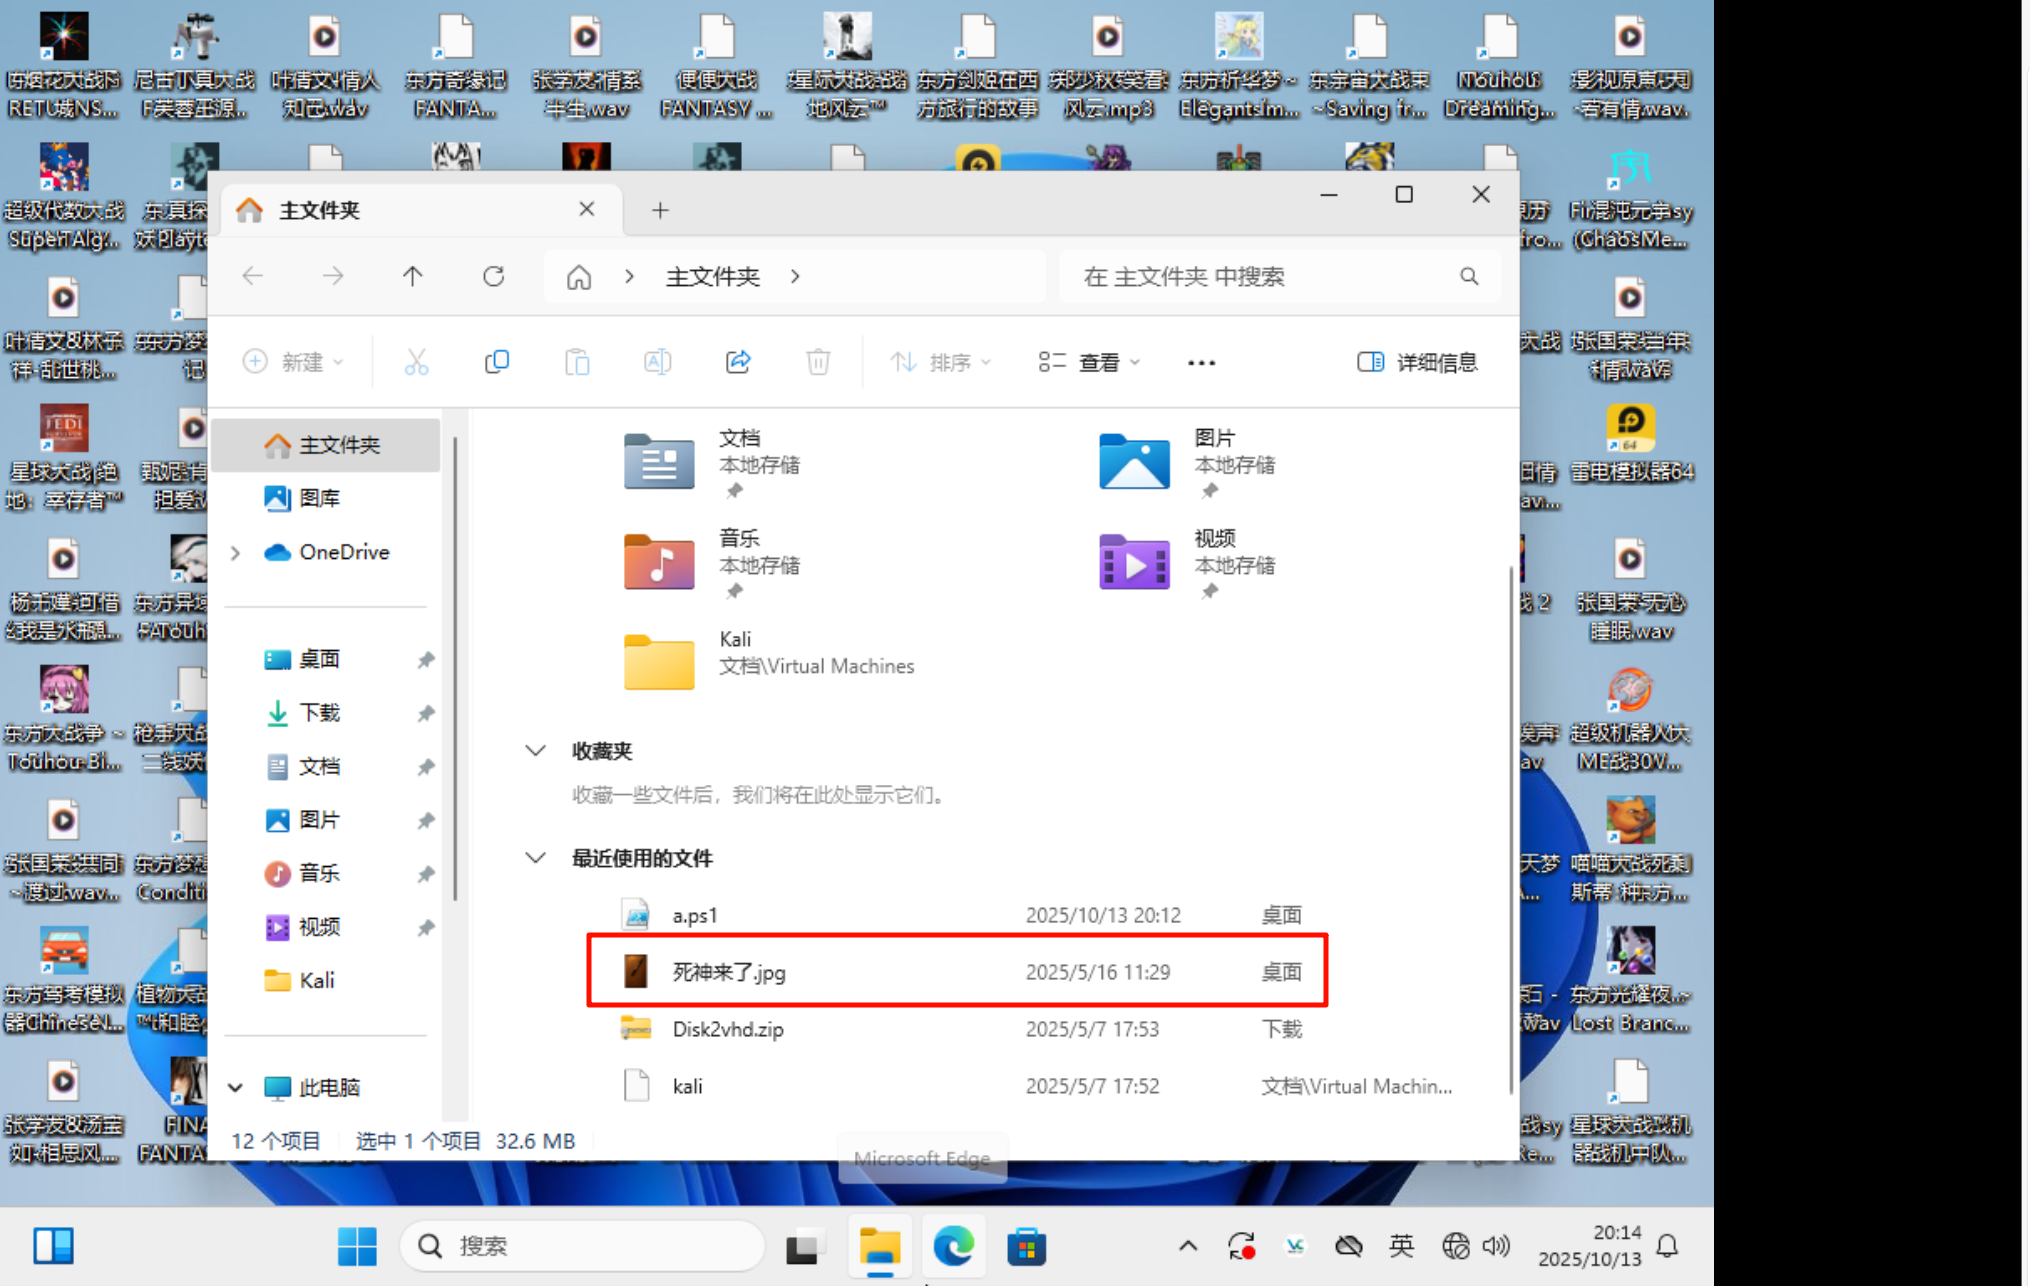This screenshot has height=1286, width=2030.
Task: Click the Cut scissors icon in toolbar
Action: pyautogui.click(x=416, y=362)
